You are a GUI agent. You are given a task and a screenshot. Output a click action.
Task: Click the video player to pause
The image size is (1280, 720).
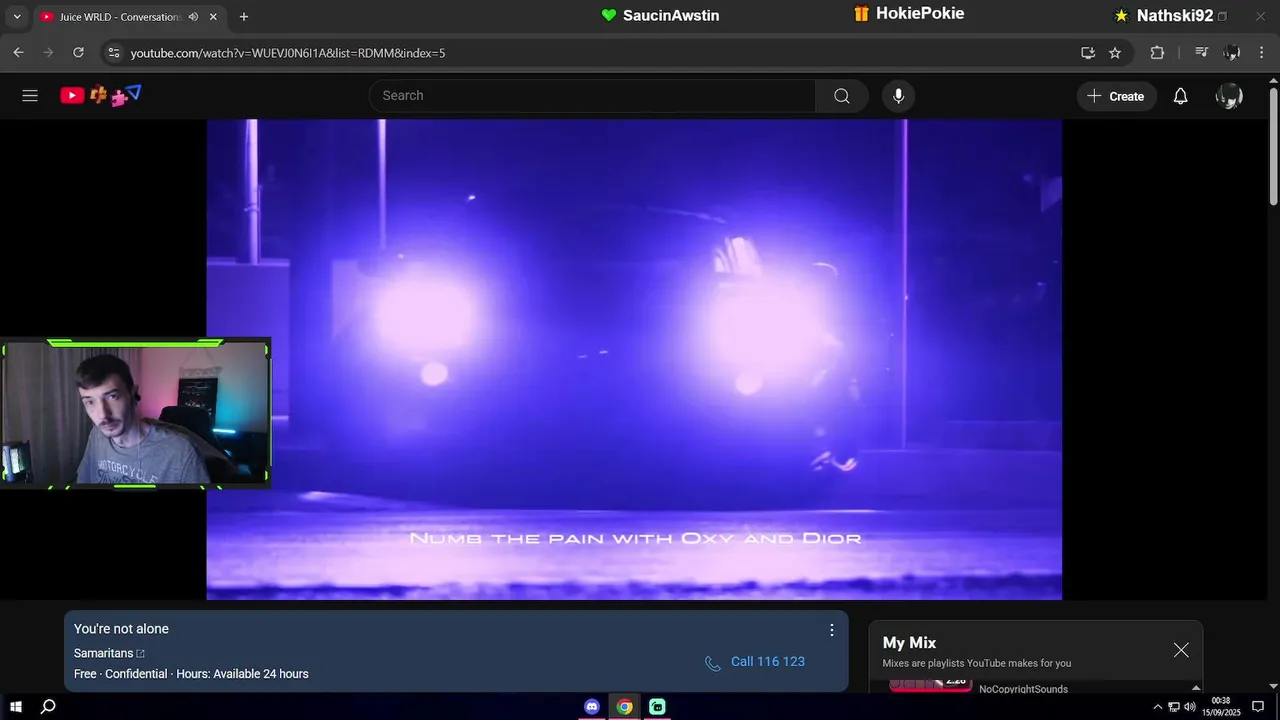(x=634, y=360)
